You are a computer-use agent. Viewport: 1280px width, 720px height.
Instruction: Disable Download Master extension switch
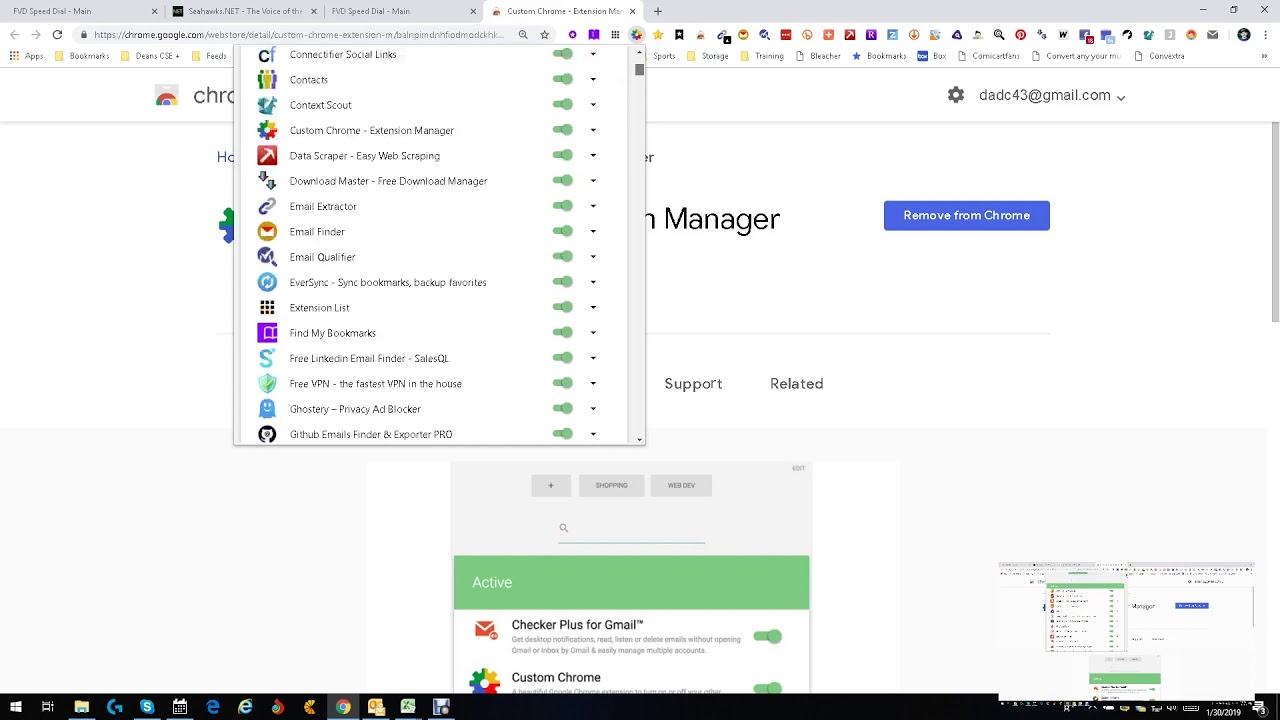563,180
